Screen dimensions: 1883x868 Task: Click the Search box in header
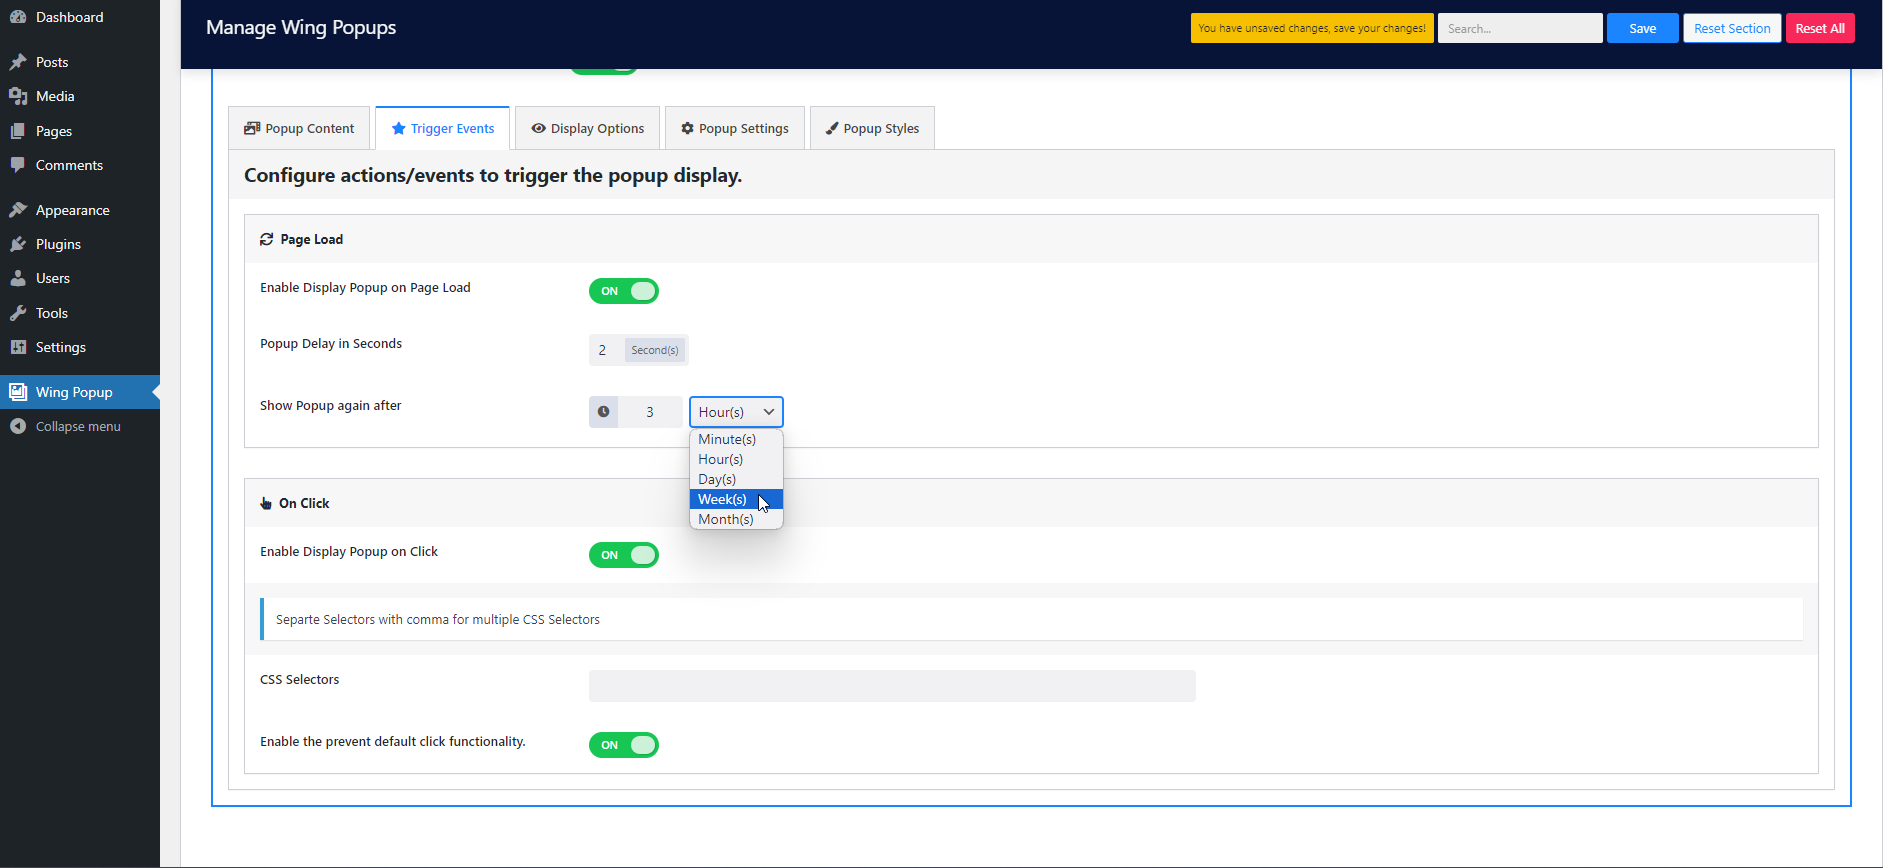tap(1520, 28)
